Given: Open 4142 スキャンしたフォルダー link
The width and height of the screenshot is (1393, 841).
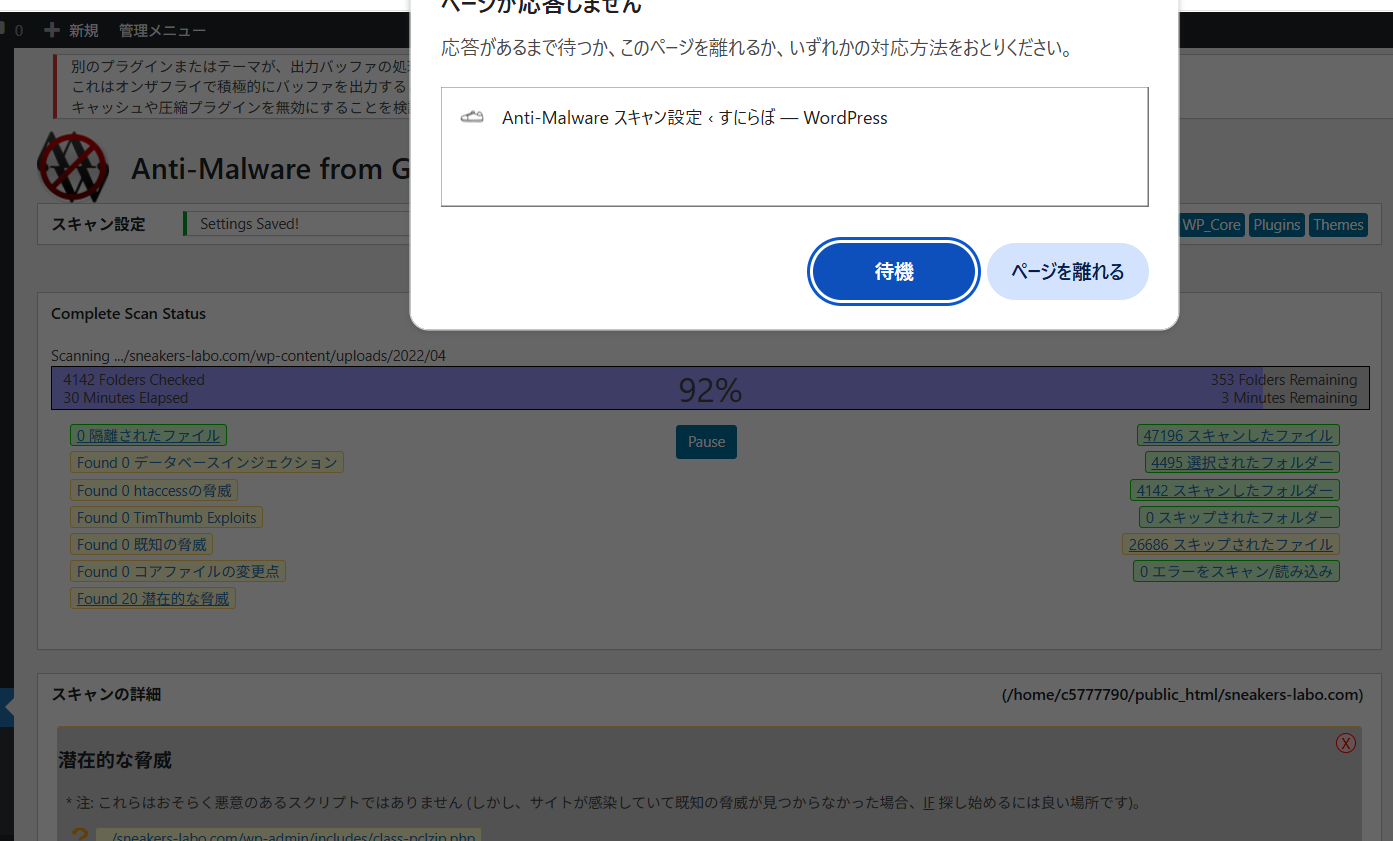Looking at the screenshot, I should (1234, 490).
